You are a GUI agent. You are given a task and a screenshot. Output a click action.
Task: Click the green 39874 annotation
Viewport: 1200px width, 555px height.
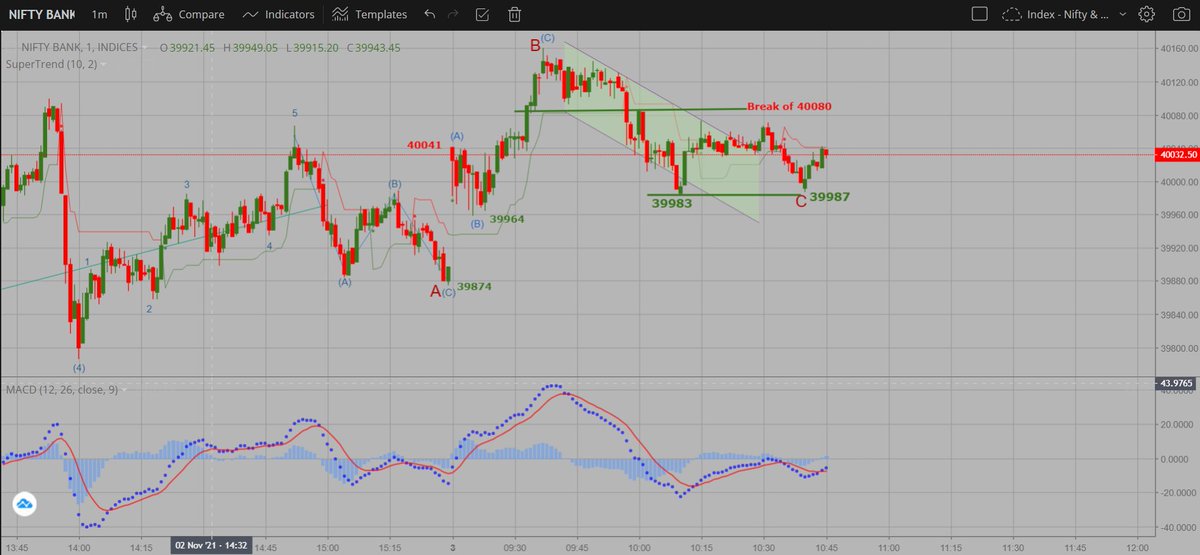click(474, 286)
